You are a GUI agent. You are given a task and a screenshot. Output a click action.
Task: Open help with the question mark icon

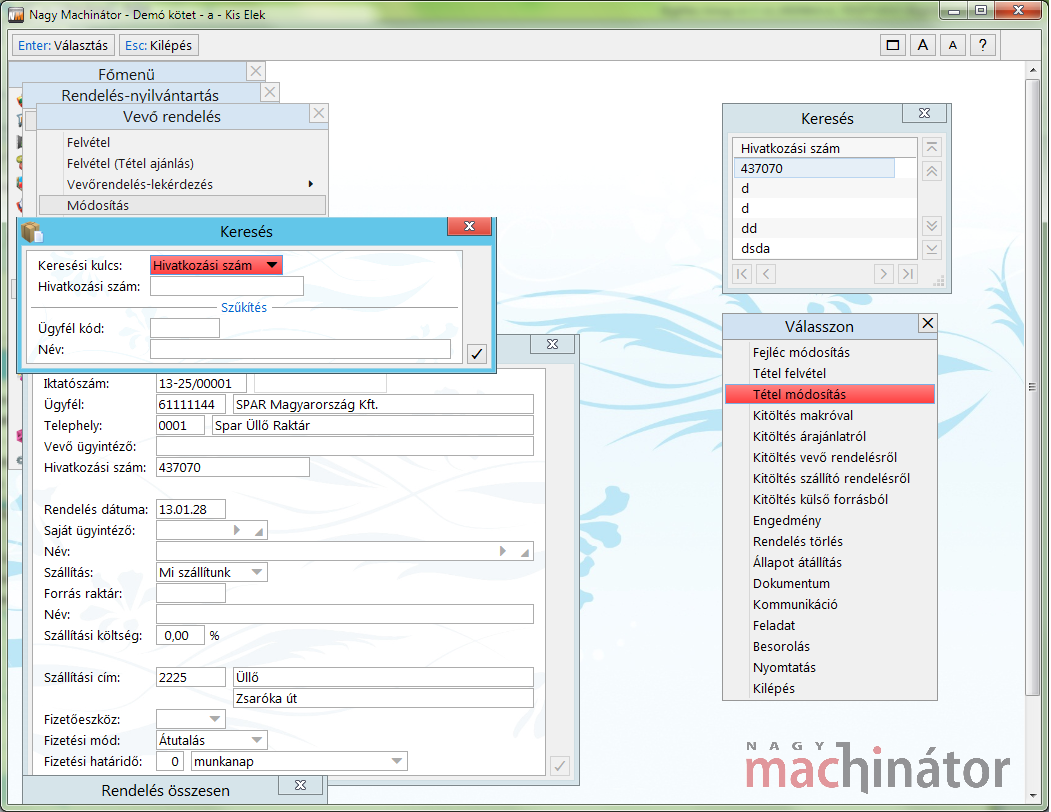tap(983, 45)
